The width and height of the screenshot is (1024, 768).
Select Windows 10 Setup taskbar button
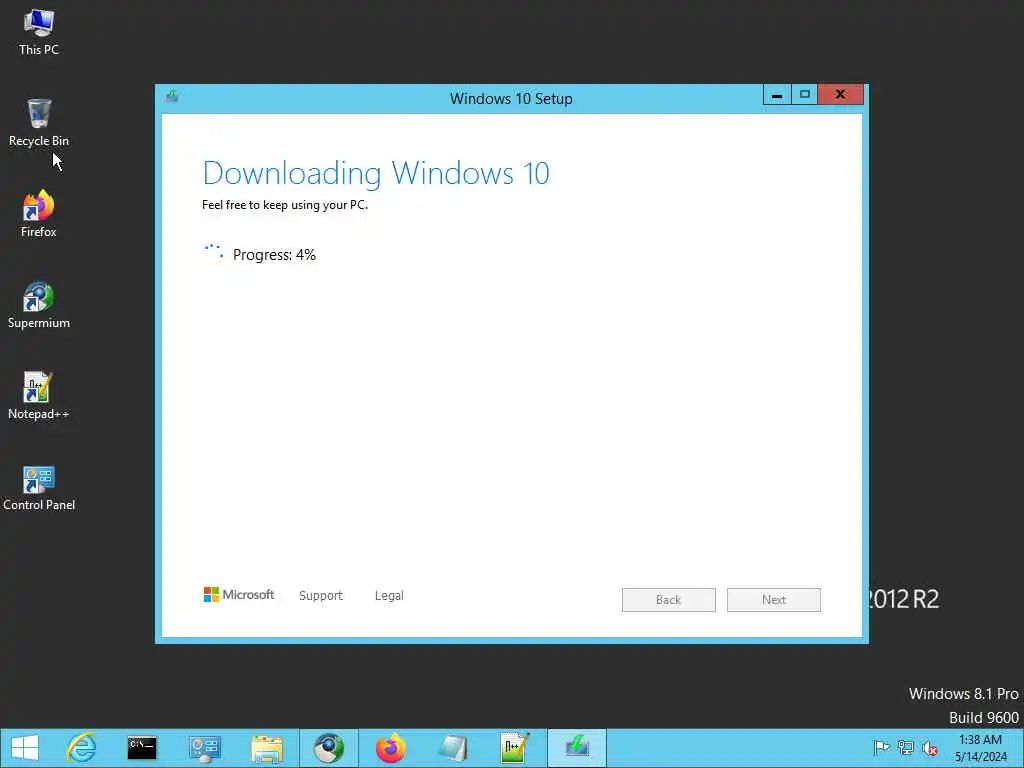click(x=577, y=748)
